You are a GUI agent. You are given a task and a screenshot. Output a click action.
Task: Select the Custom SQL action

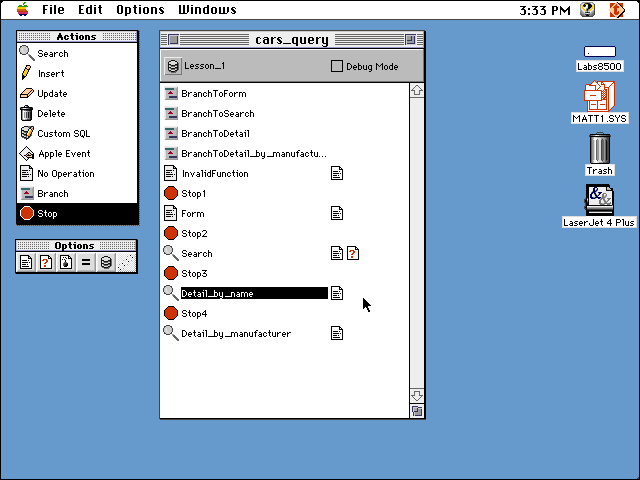click(77, 133)
